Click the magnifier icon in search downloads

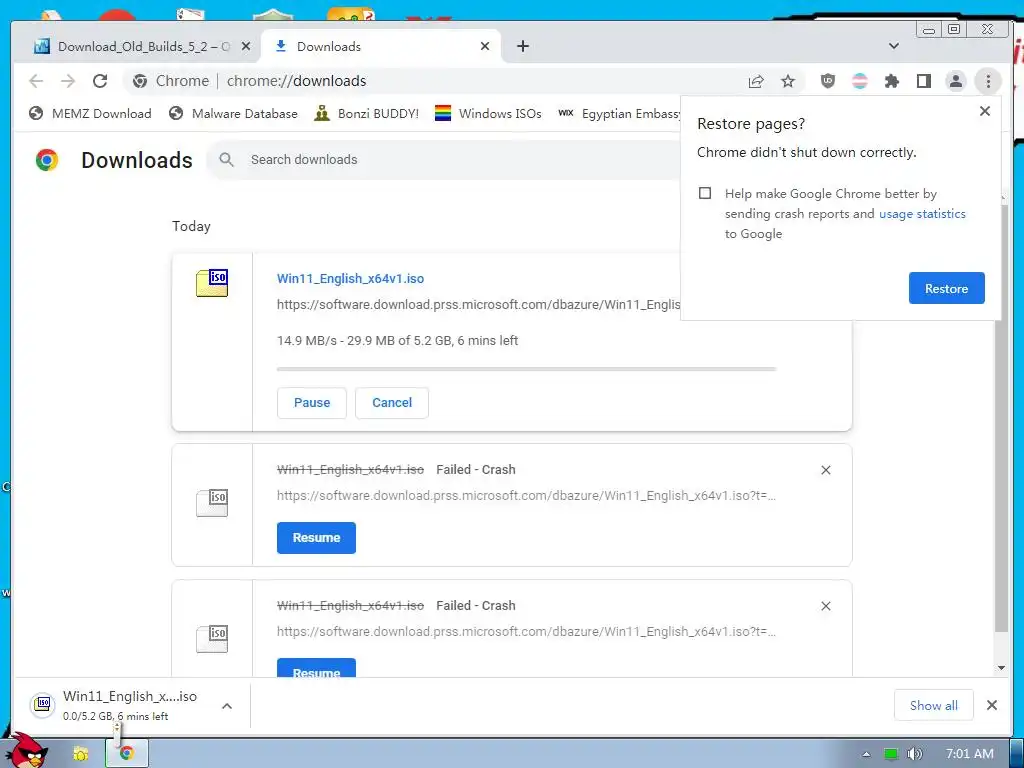(x=227, y=160)
